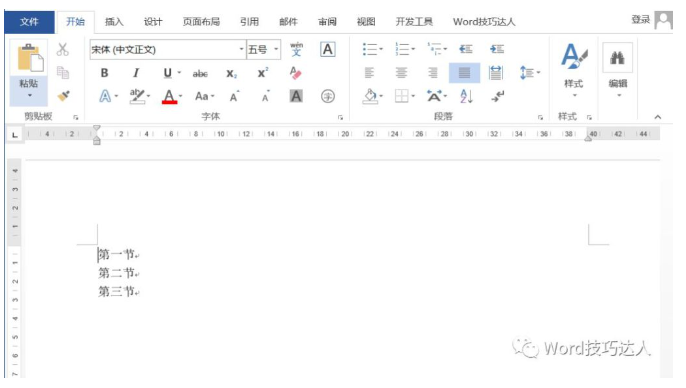Viewport: 686px width, 388px height.
Task: Open the bullets list dropdown
Action: click(x=382, y=49)
